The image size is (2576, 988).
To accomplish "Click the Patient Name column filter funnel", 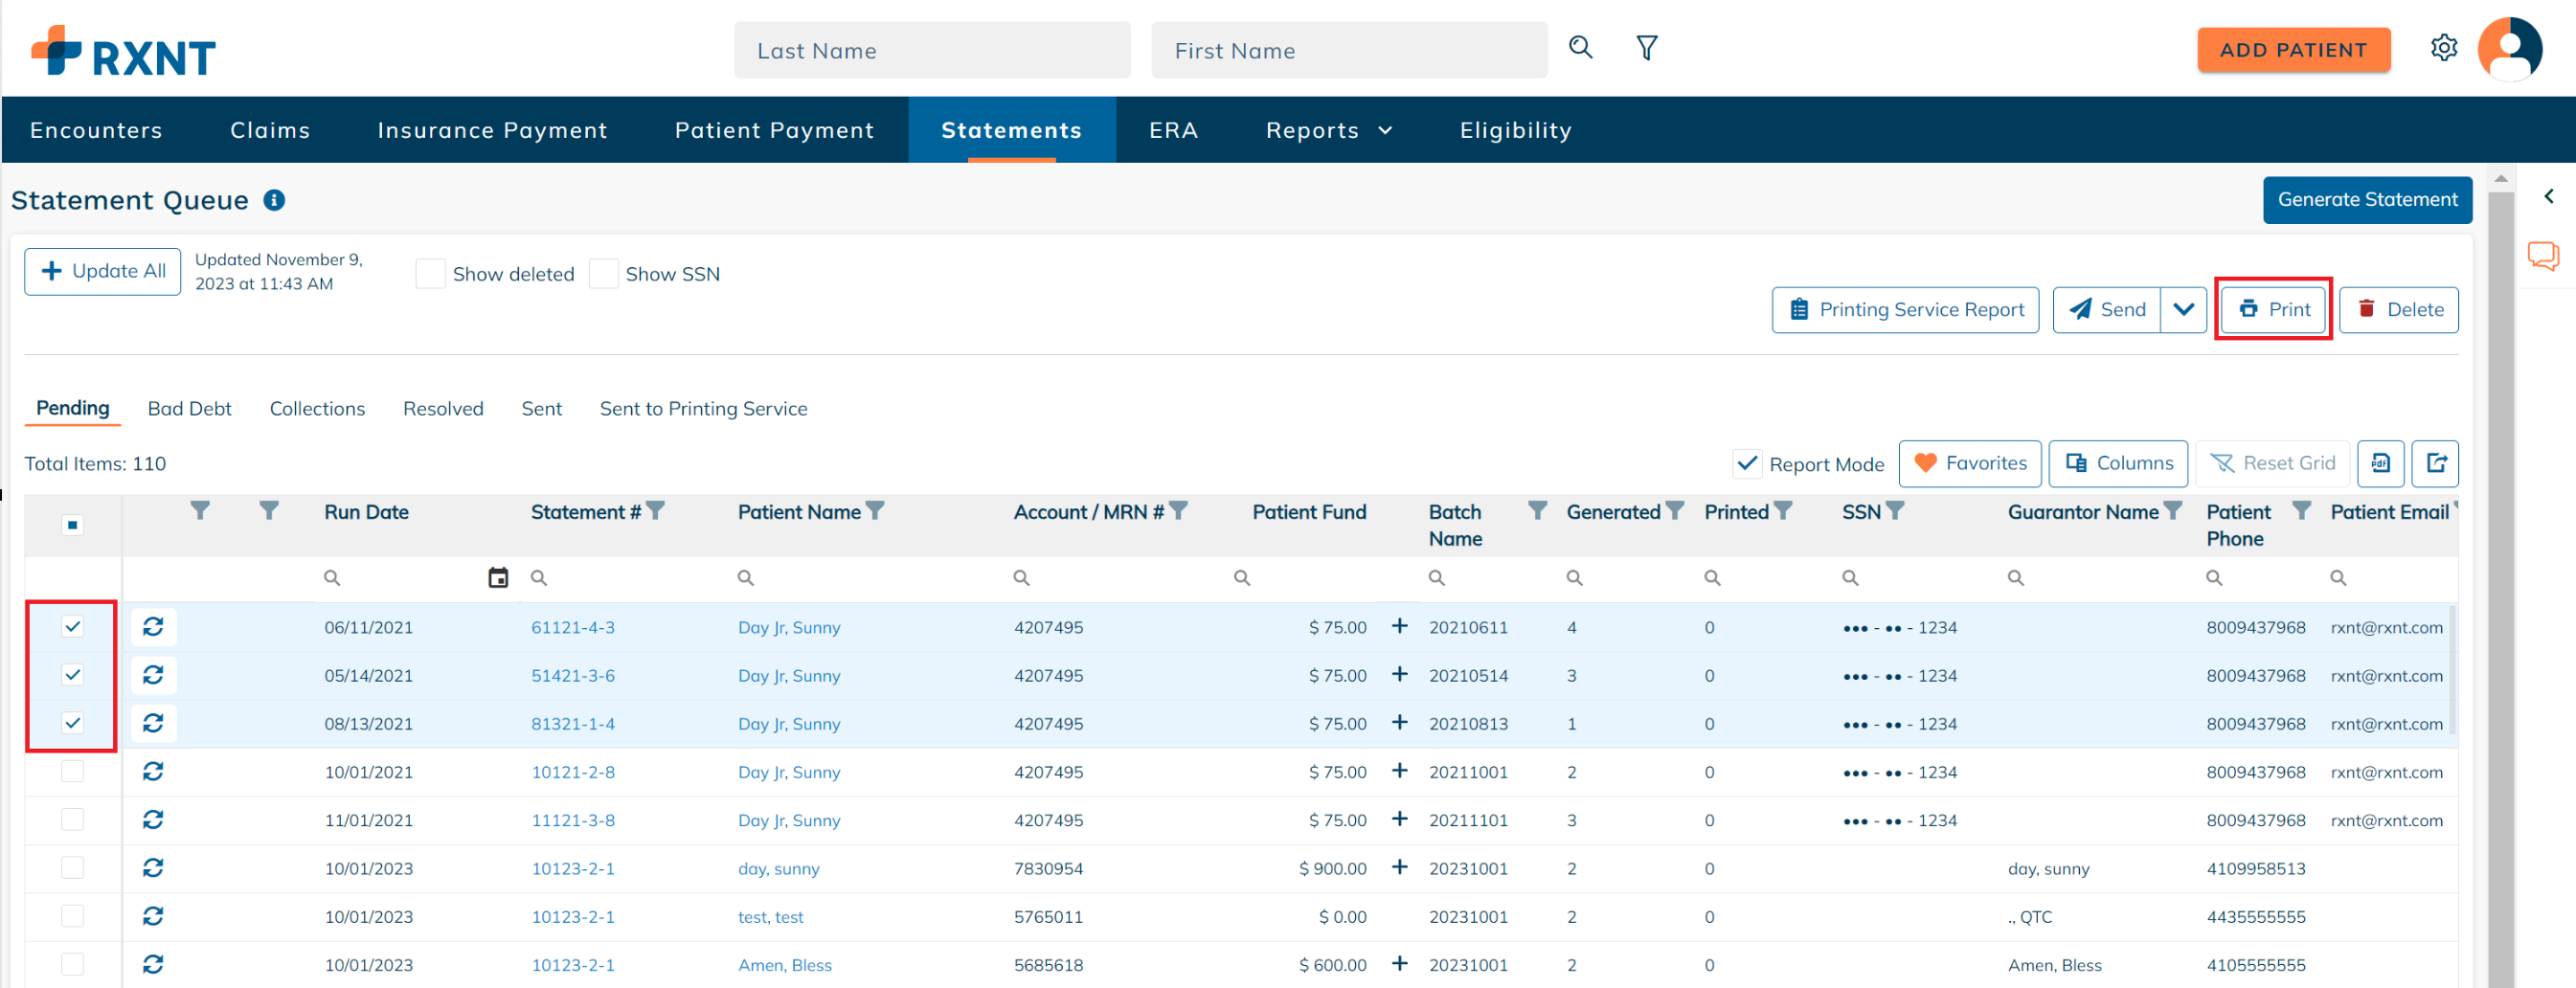I will 875,511.
